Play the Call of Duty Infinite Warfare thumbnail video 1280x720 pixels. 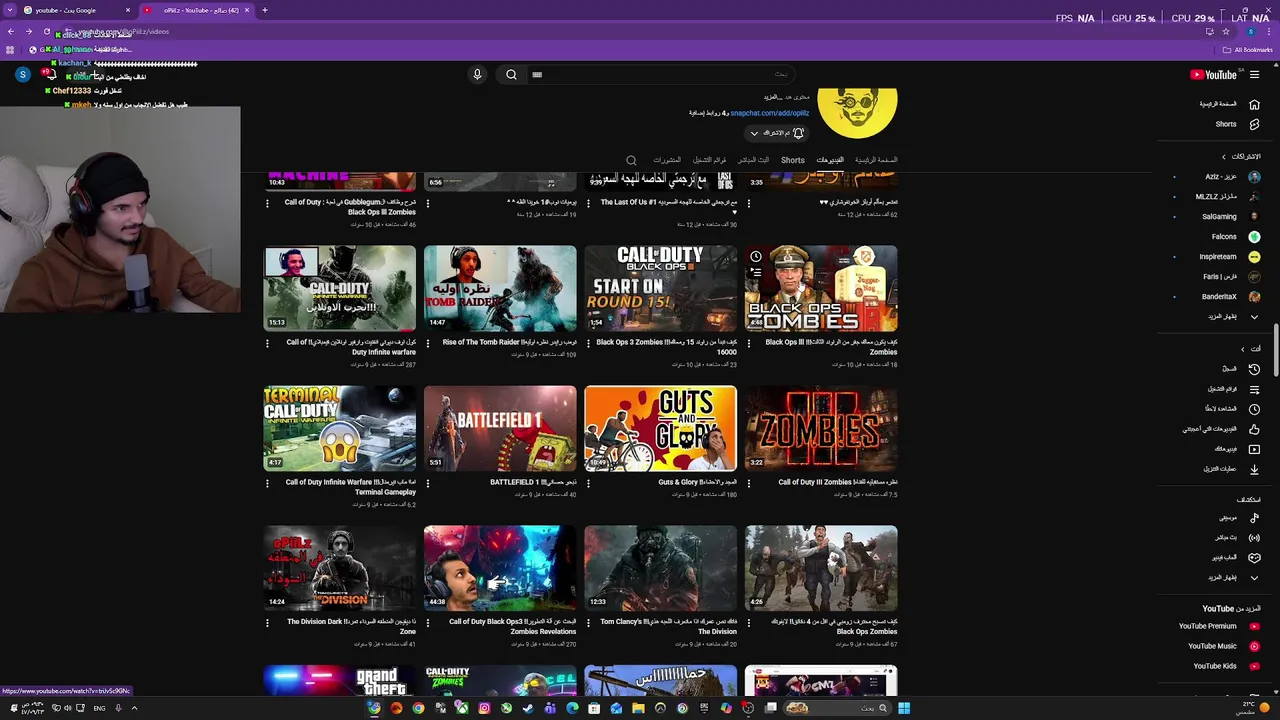(340, 288)
